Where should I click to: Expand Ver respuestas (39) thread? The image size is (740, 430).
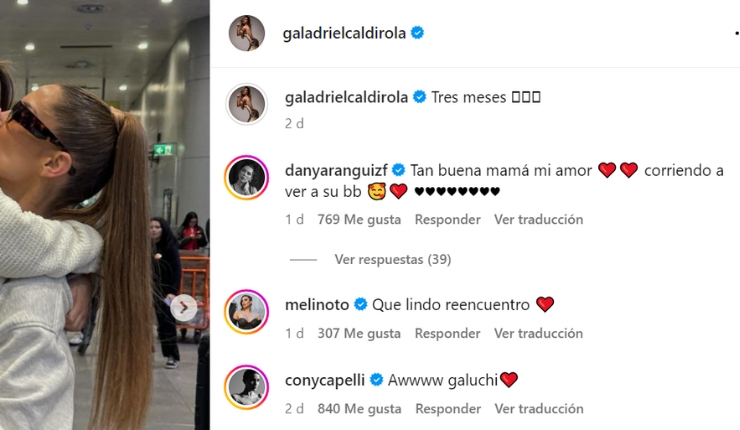coord(393,259)
